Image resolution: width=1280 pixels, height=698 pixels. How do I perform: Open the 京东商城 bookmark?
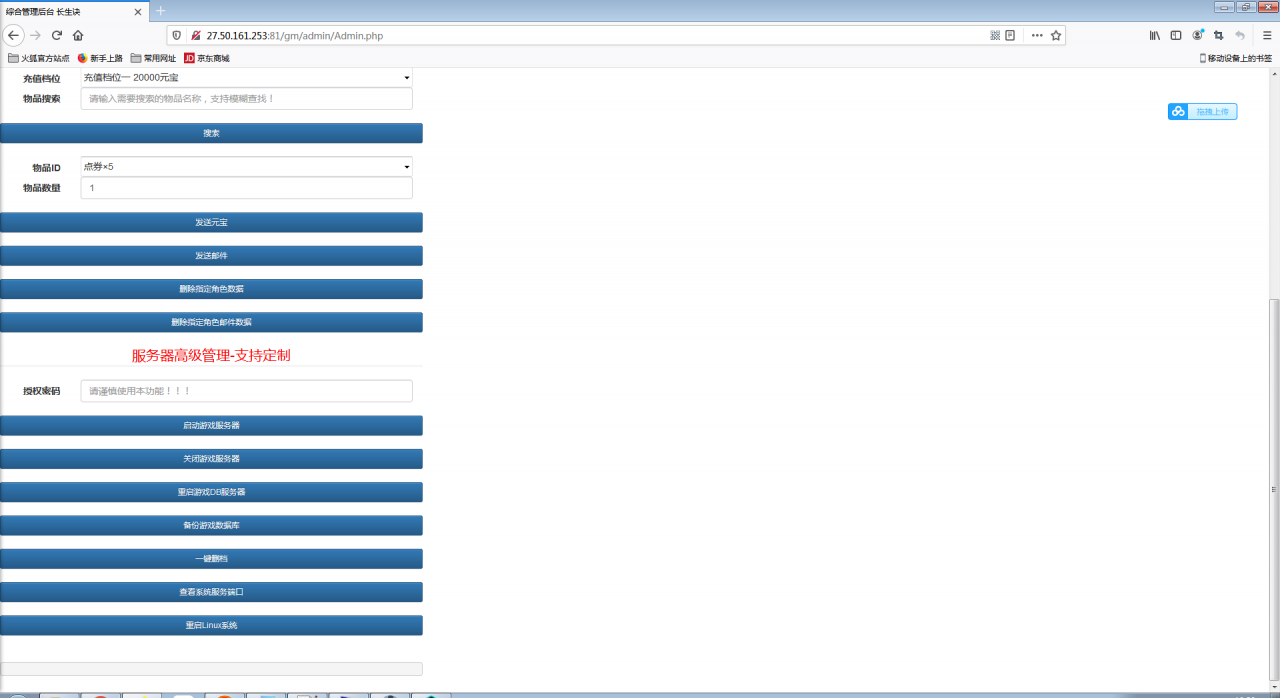(206, 58)
